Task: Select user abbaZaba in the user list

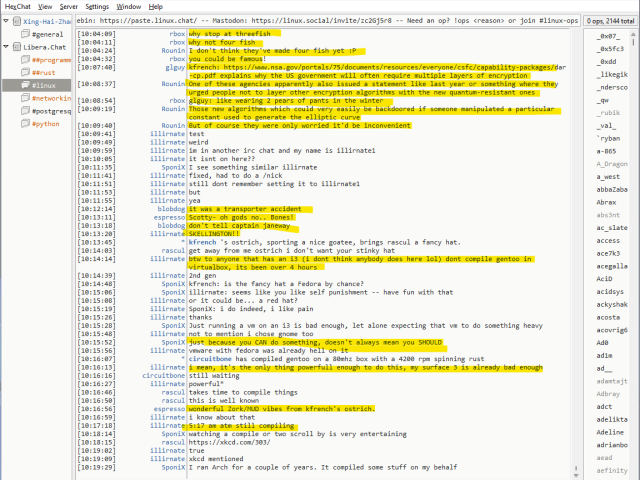Action: click(612, 189)
